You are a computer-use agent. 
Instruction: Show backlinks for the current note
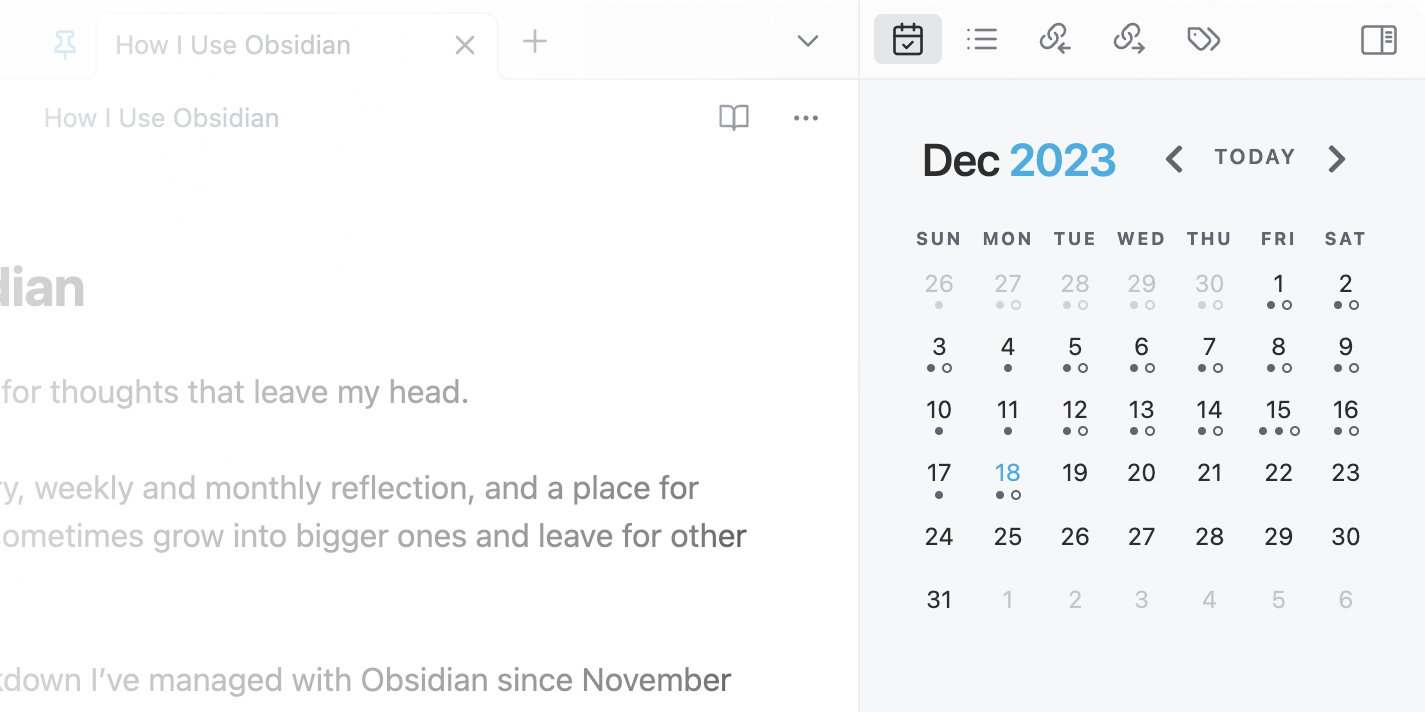tap(1054, 39)
